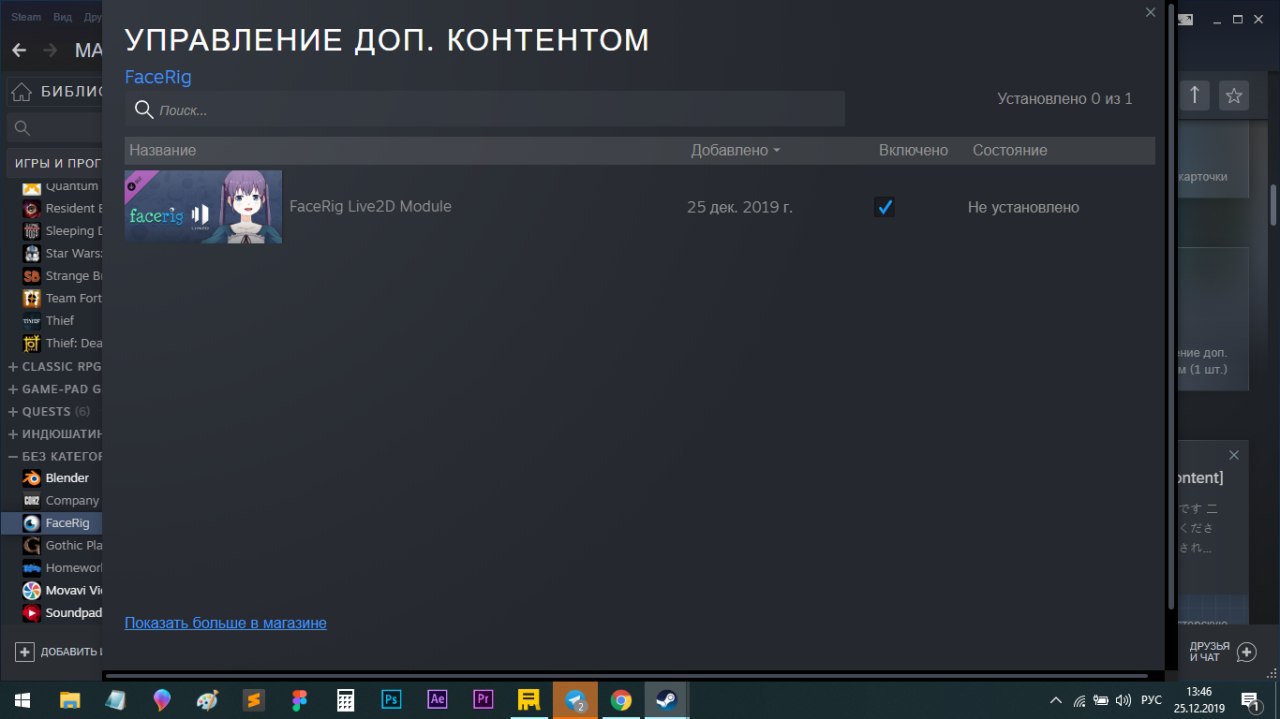
Task: Open File Explorer from taskbar
Action: point(70,699)
